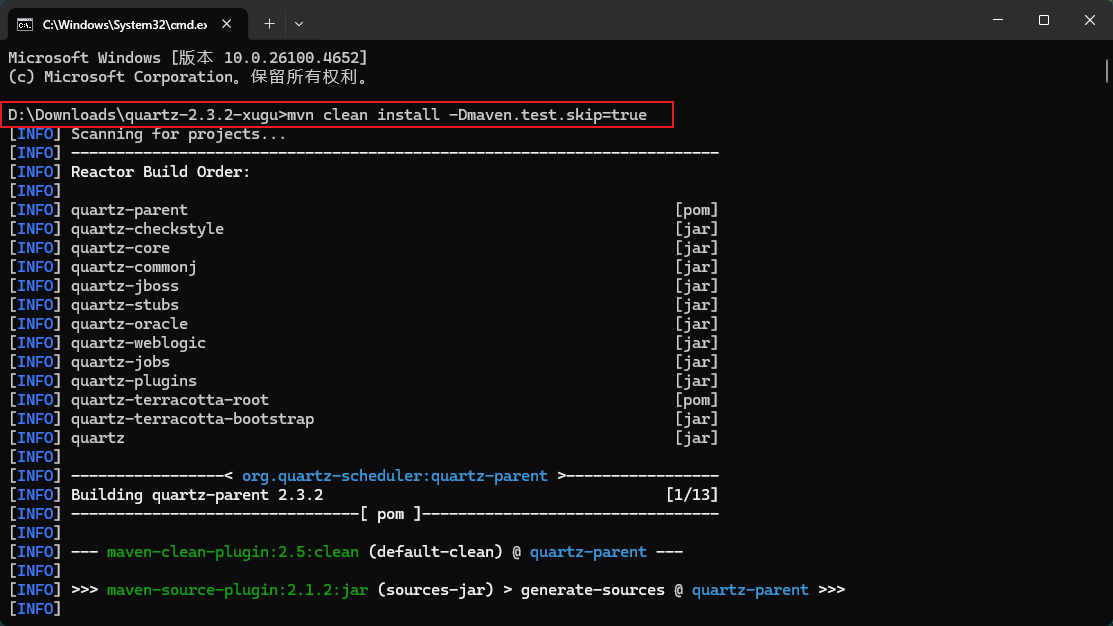Click the cmd.exe icon on the tab
The width and height of the screenshot is (1113, 626).
click(24, 22)
